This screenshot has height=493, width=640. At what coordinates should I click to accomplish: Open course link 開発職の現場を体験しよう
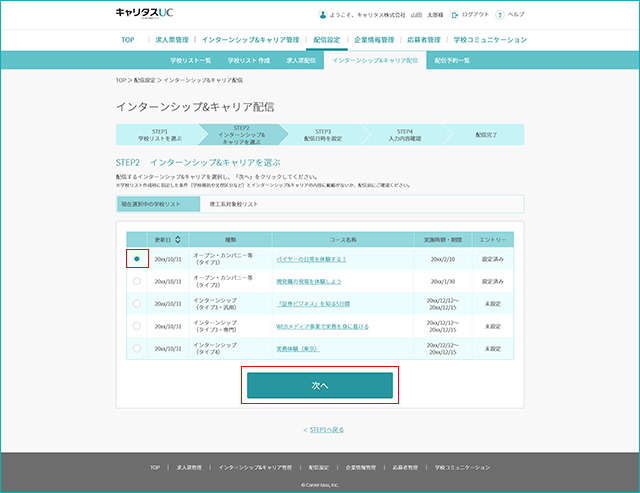coord(309,282)
